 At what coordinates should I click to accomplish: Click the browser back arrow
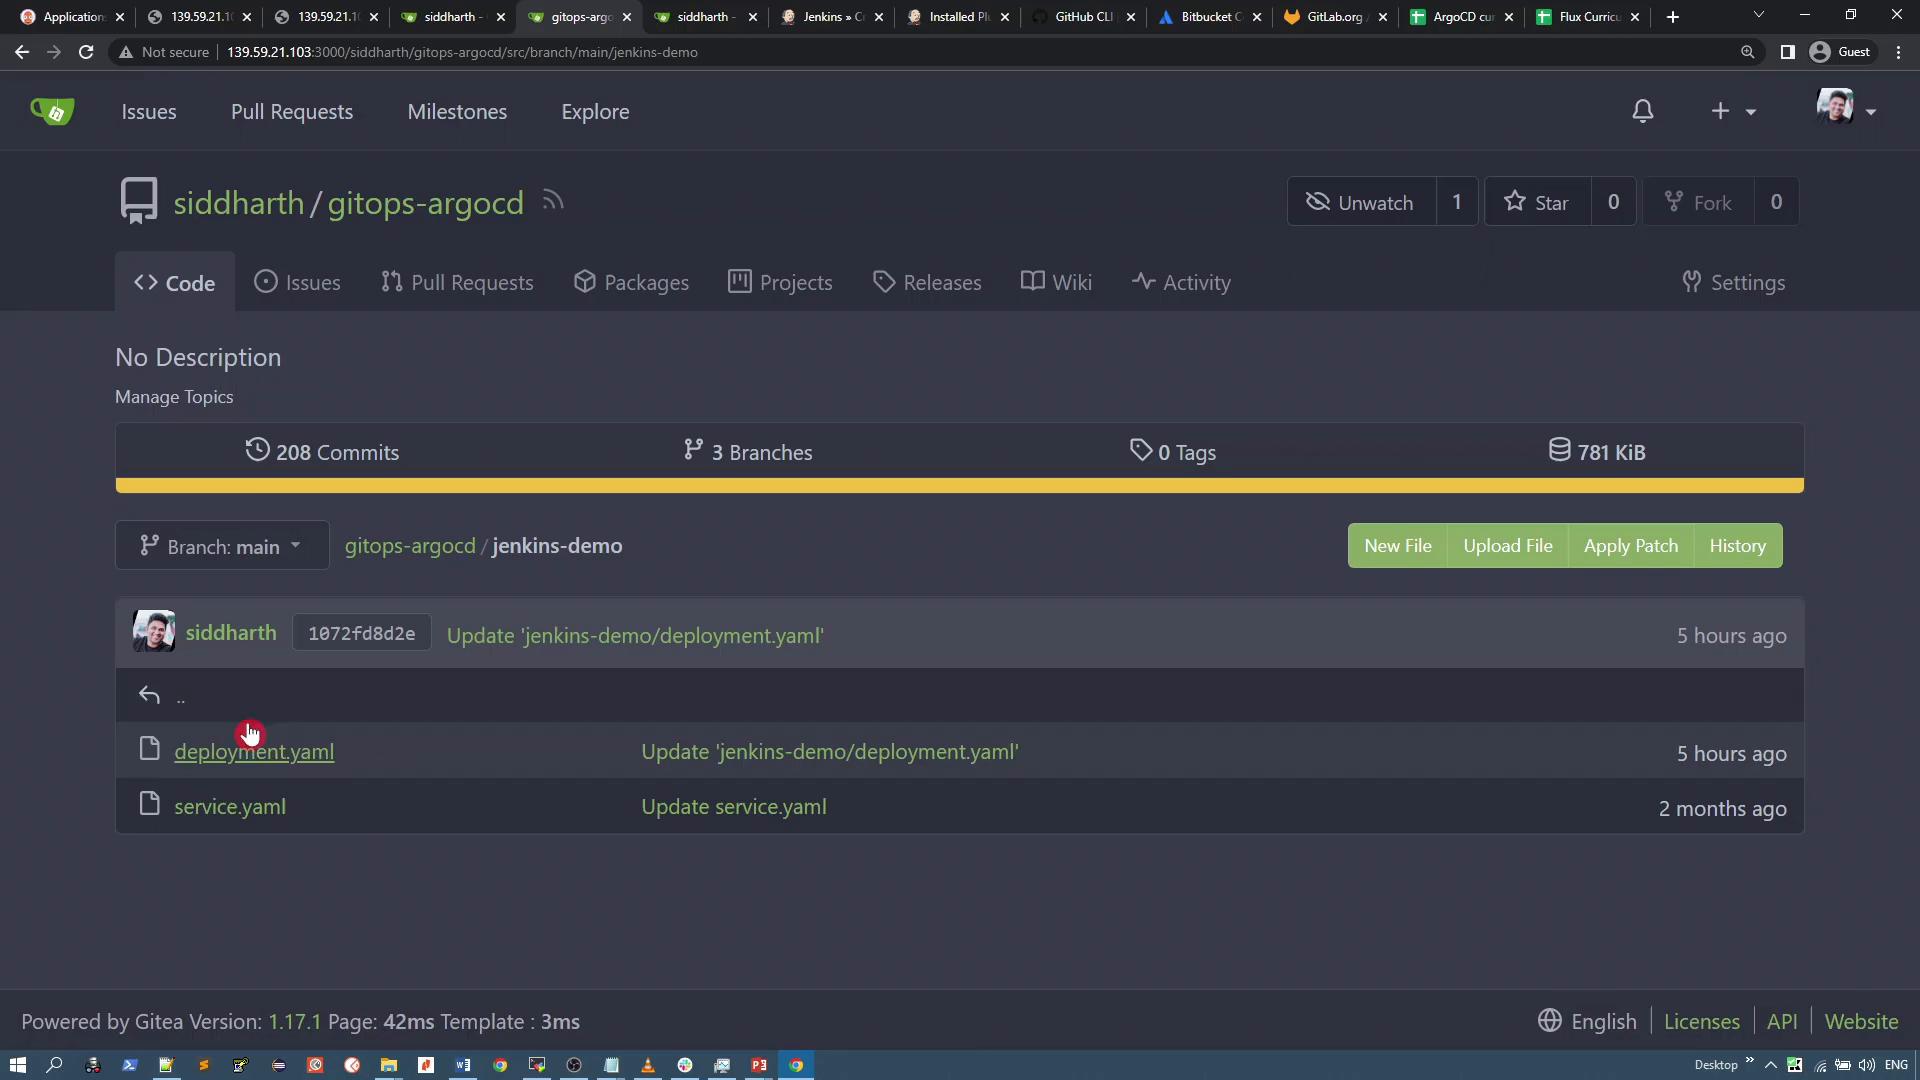pos(22,52)
